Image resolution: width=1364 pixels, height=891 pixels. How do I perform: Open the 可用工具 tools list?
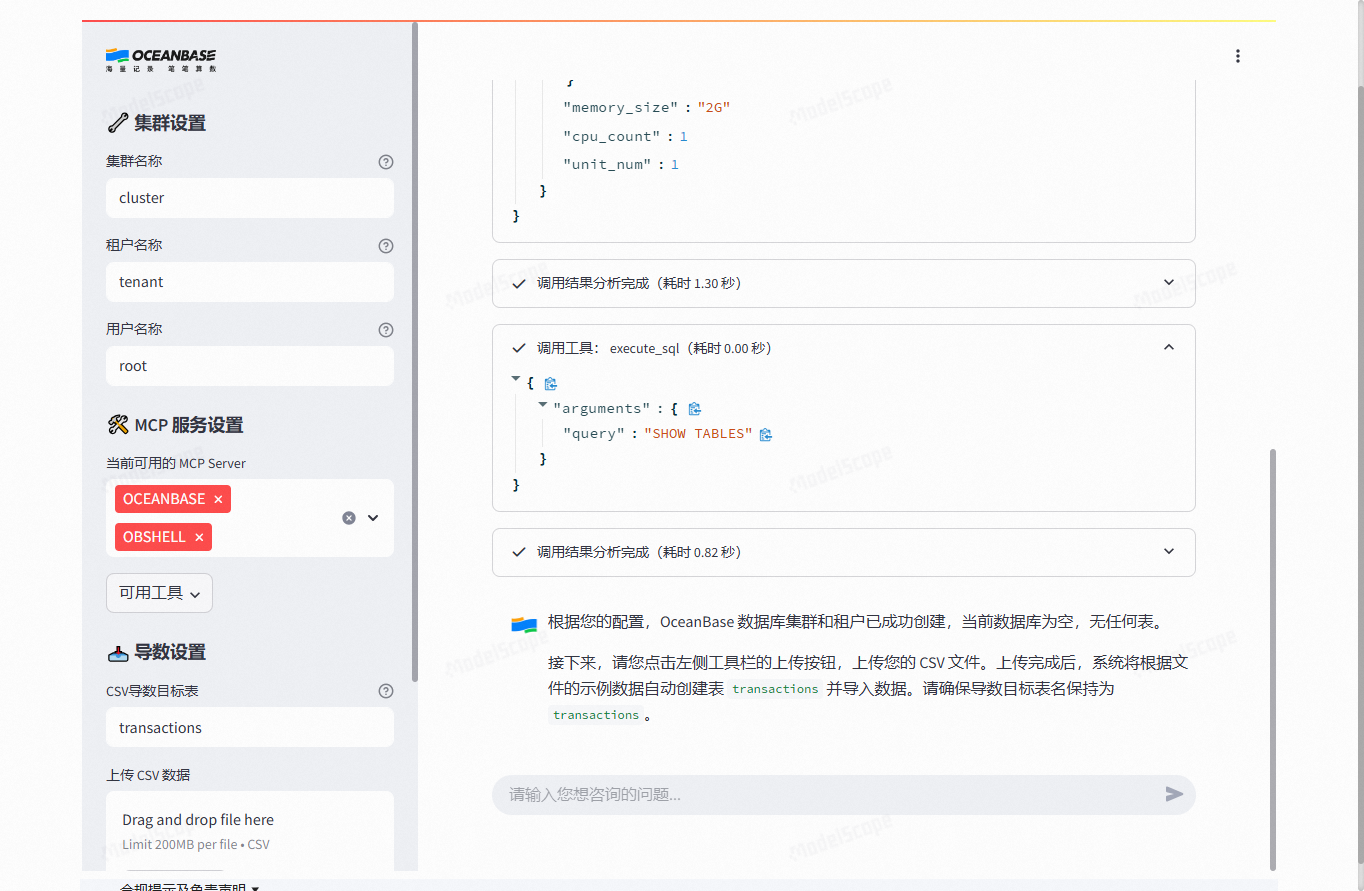click(x=159, y=592)
